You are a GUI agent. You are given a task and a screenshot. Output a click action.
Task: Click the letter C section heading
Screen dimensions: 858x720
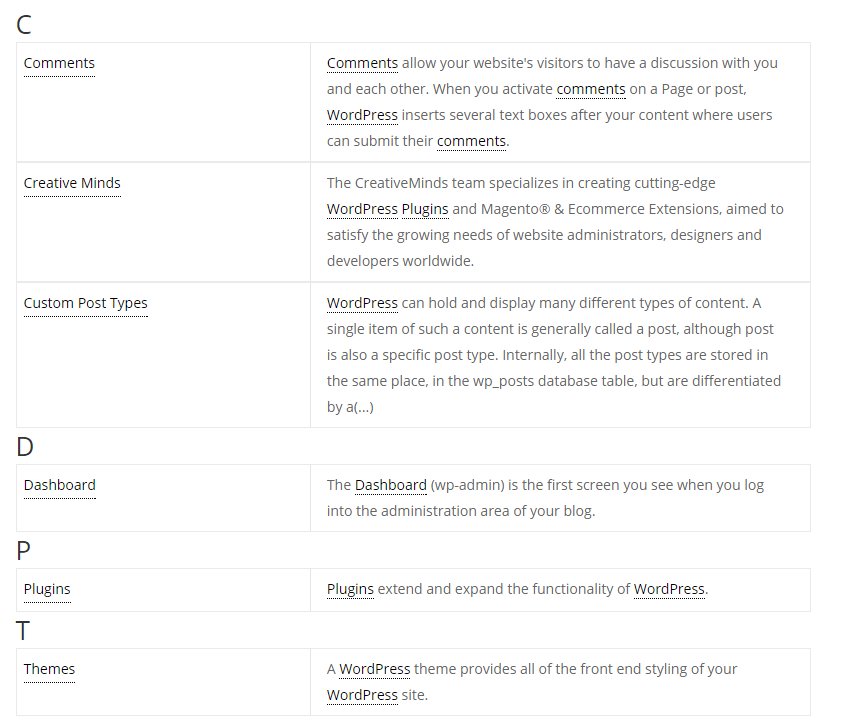point(24,25)
